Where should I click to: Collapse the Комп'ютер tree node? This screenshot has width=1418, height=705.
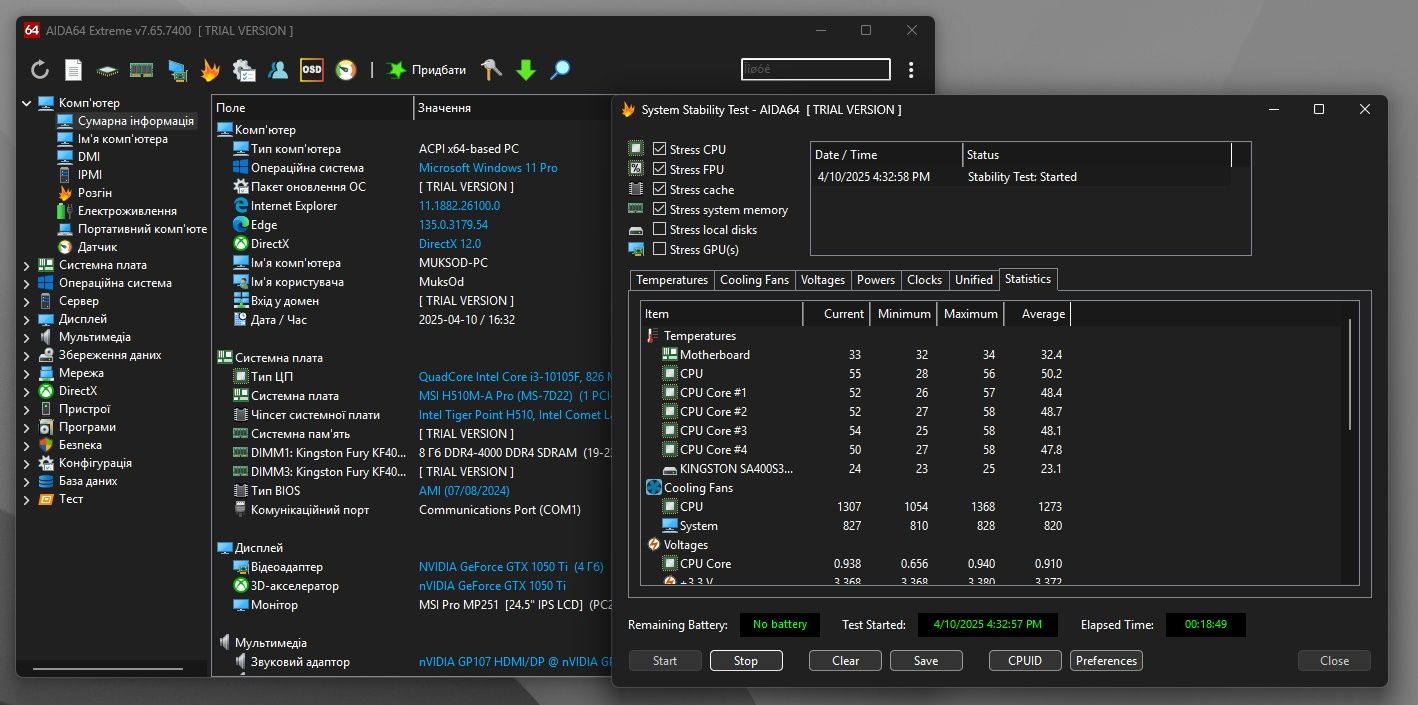[x=27, y=103]
